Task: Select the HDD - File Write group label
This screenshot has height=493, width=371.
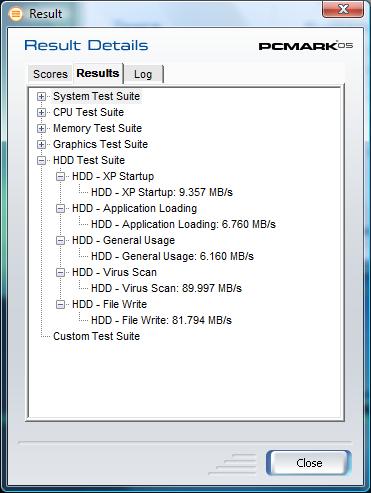Action: pyautogui.click(x=110, y=304)
